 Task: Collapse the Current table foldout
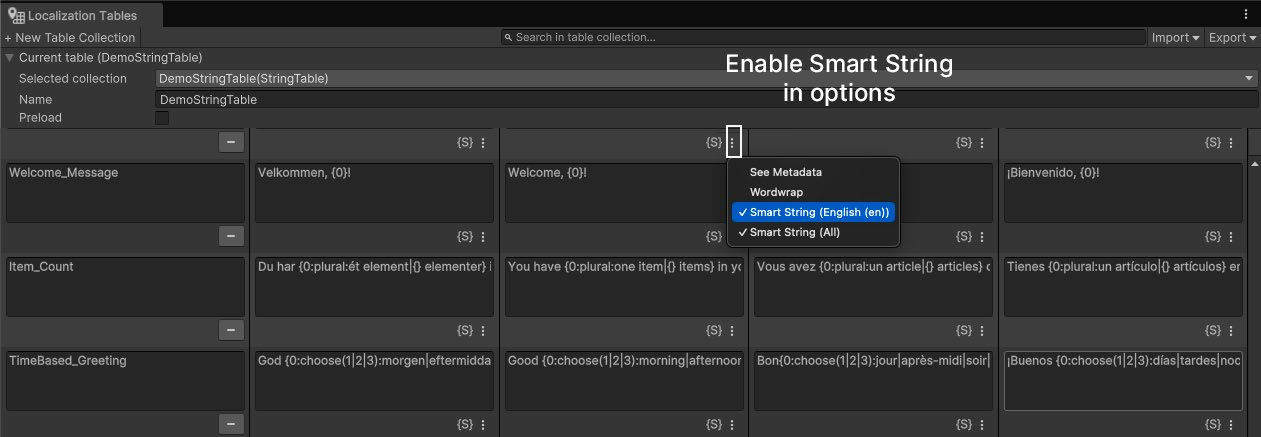(10, 58)
